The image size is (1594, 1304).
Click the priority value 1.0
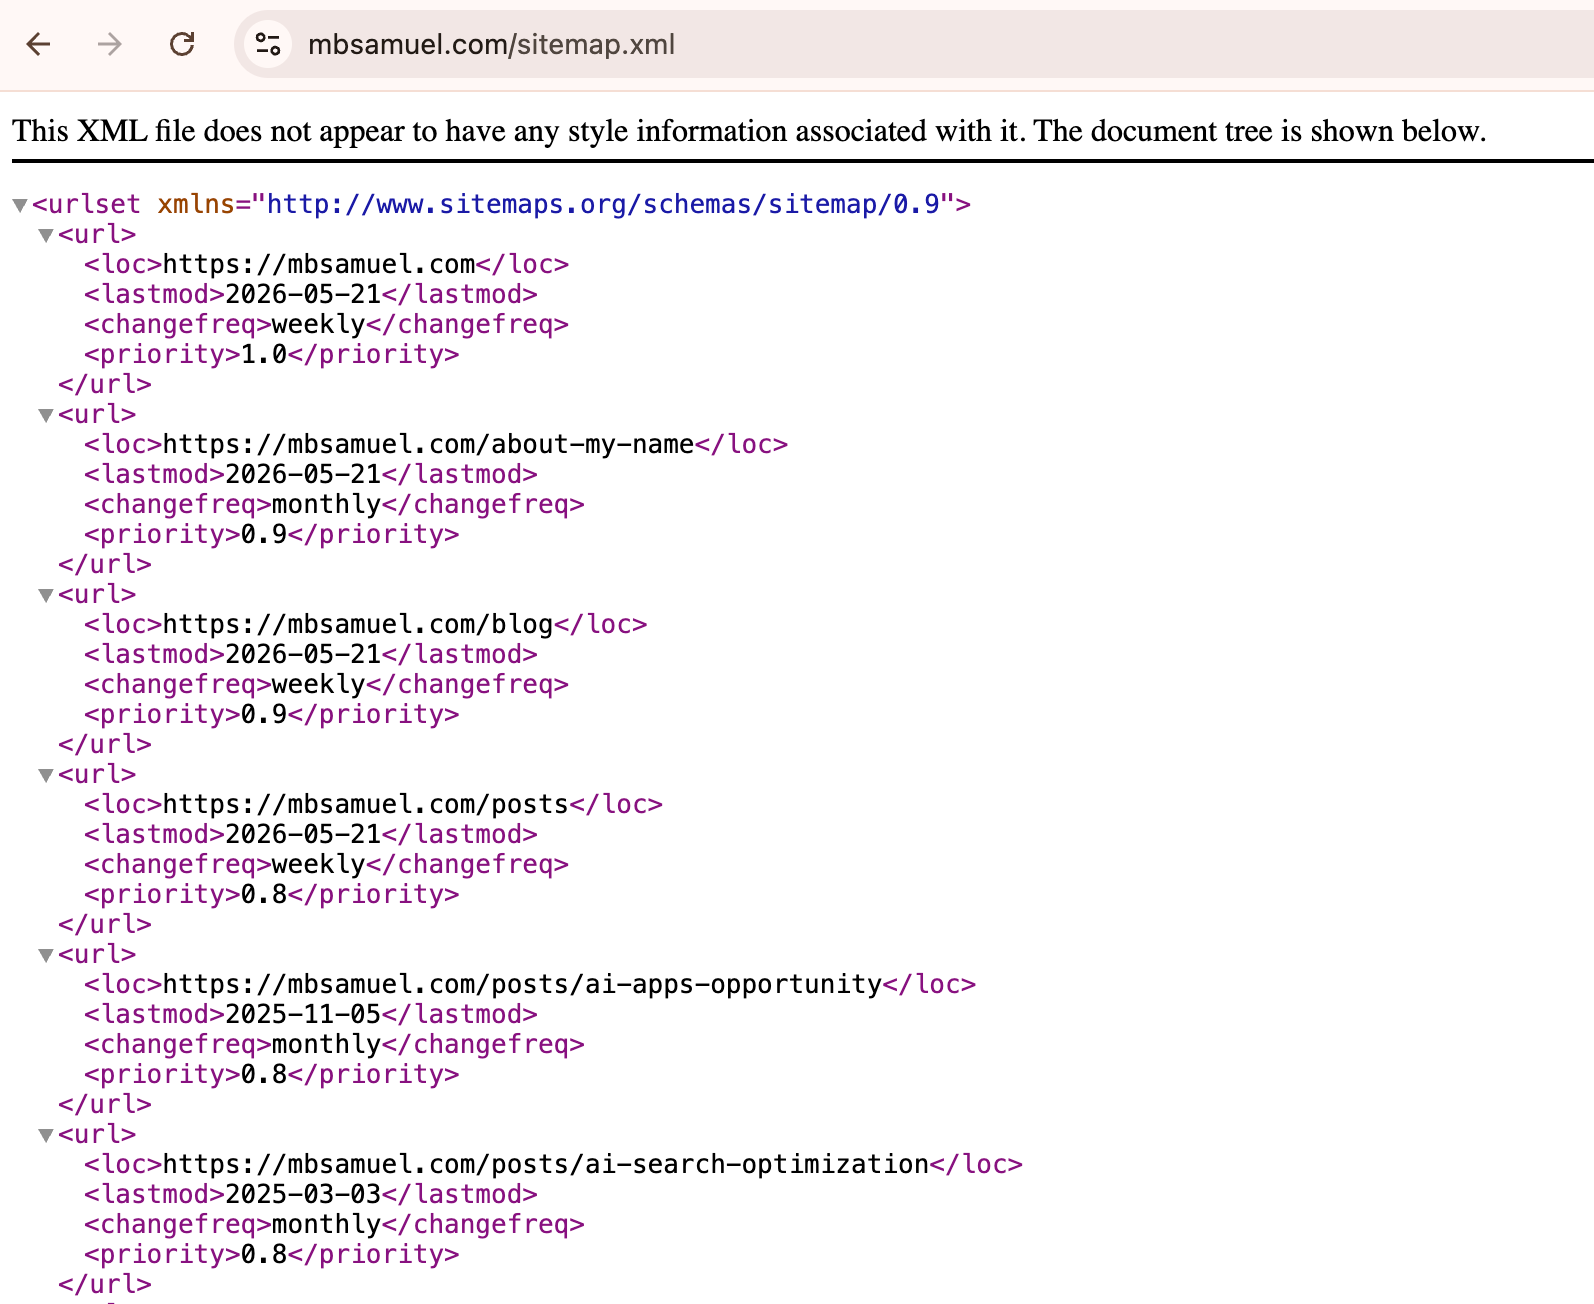[x=264, y=354]
